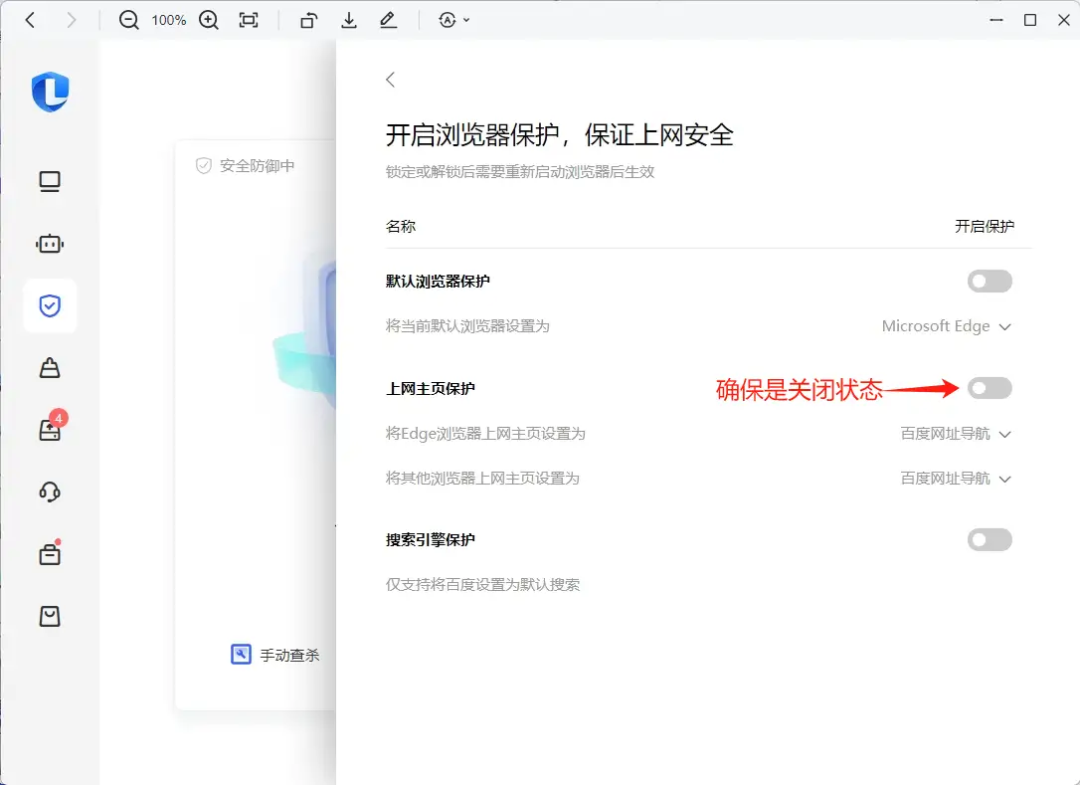The image size is (1080, 785).
Task: Select the shield protection sidebar icon
Action: pos(50,306)
